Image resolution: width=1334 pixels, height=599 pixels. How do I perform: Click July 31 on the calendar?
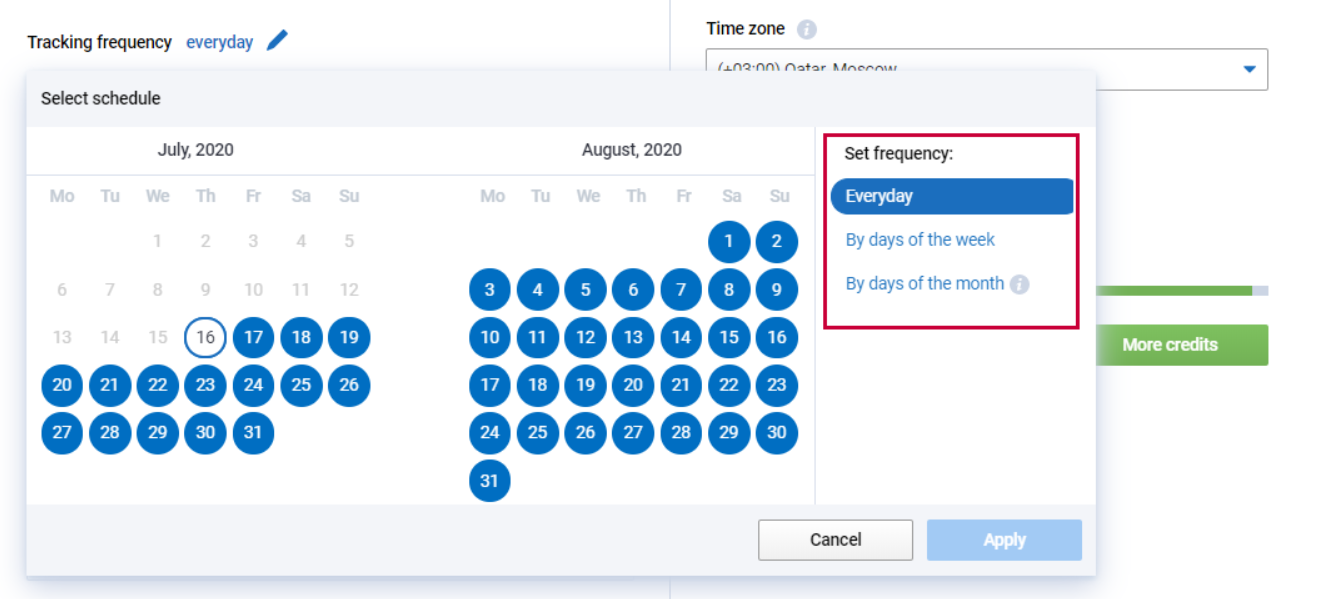[x=253, y=433]
